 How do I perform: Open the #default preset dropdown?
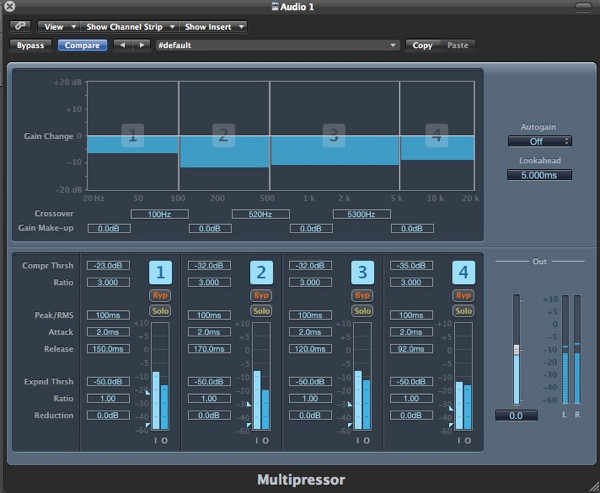pyautogui.click(x=277, y=45)
